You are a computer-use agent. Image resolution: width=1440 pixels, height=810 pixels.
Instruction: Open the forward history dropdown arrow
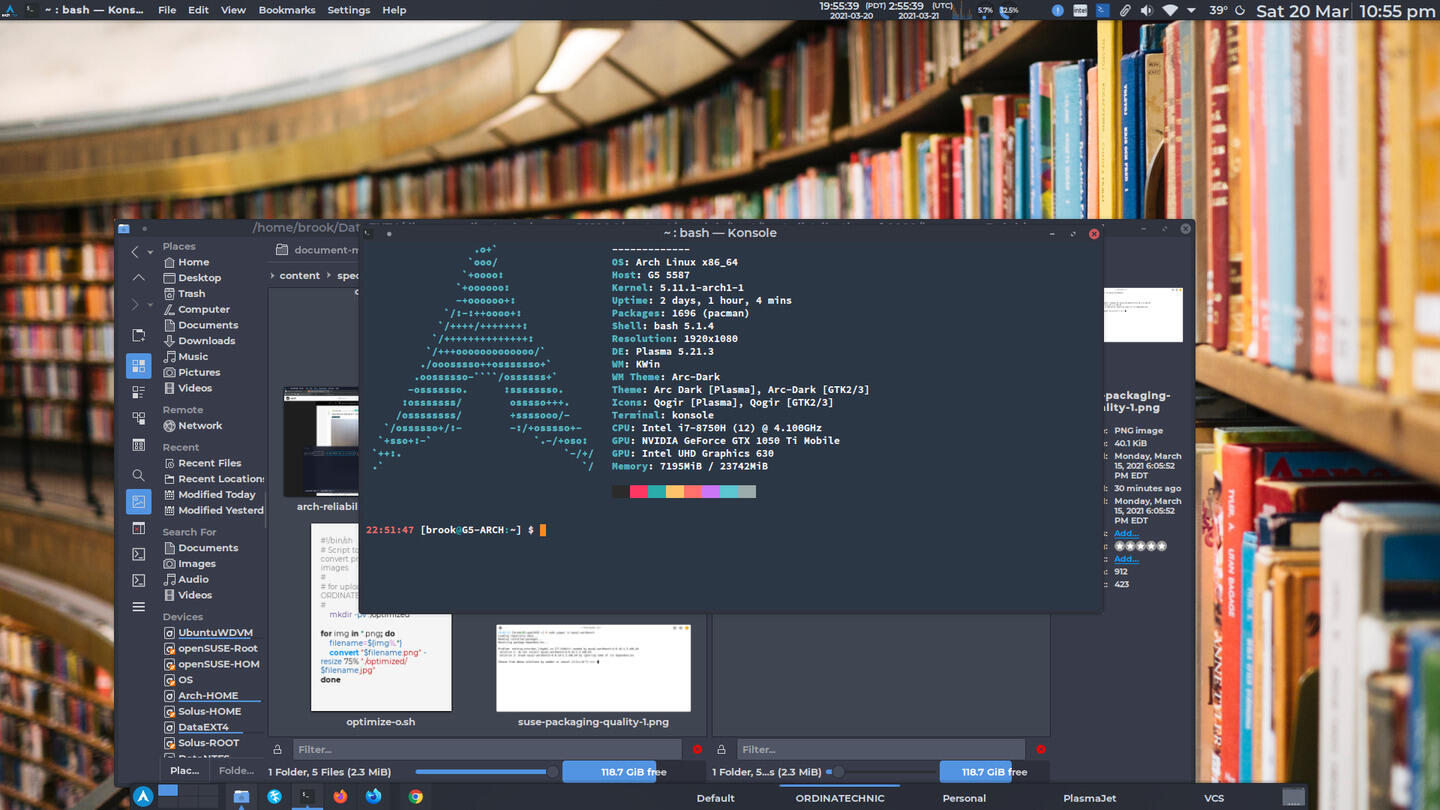(x=151, y=304)
